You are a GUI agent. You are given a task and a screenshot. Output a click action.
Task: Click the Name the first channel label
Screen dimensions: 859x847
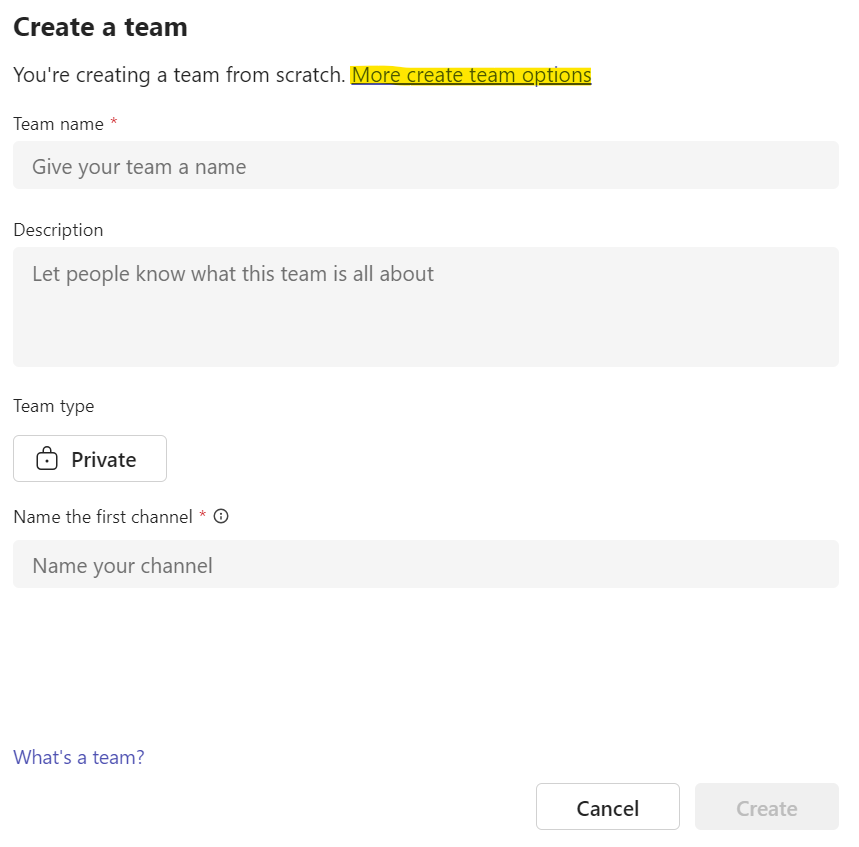[x=103, y=517]
